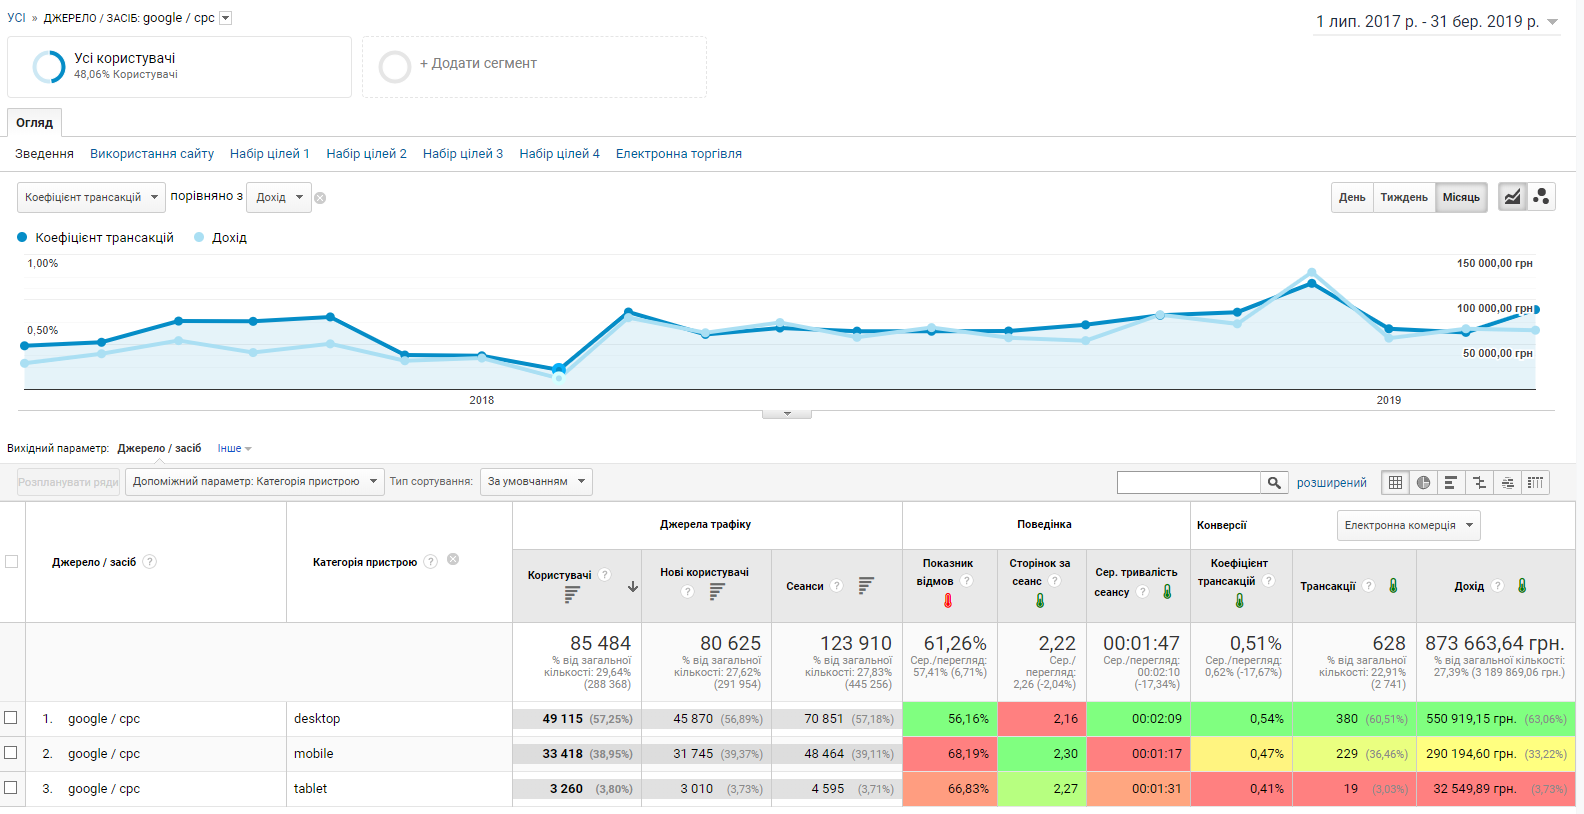Switch to performance bar view
This screenshot has height=814, width=1584.
click(x=1451, y=483)
